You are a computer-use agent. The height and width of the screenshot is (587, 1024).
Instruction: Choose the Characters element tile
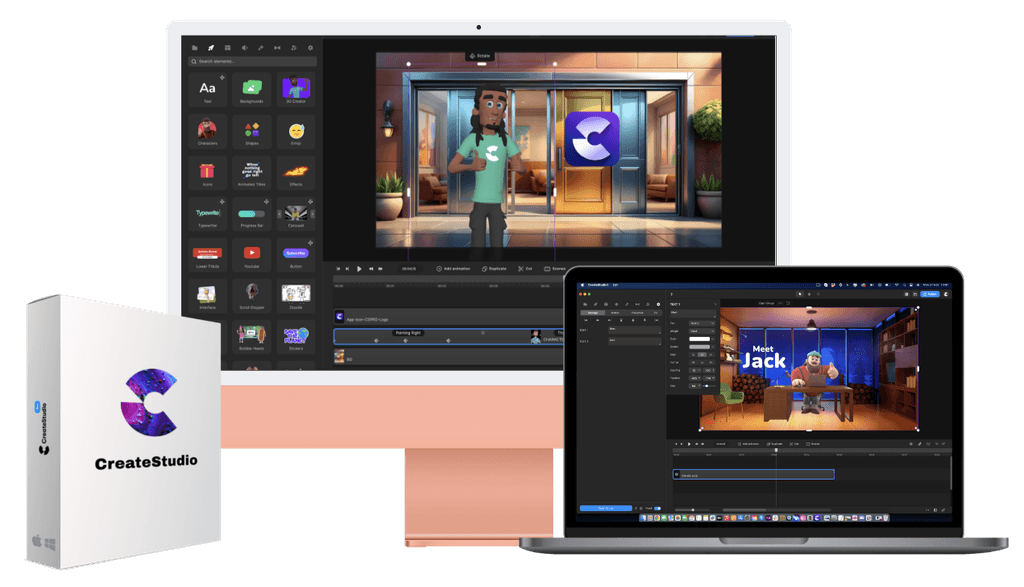208,132
